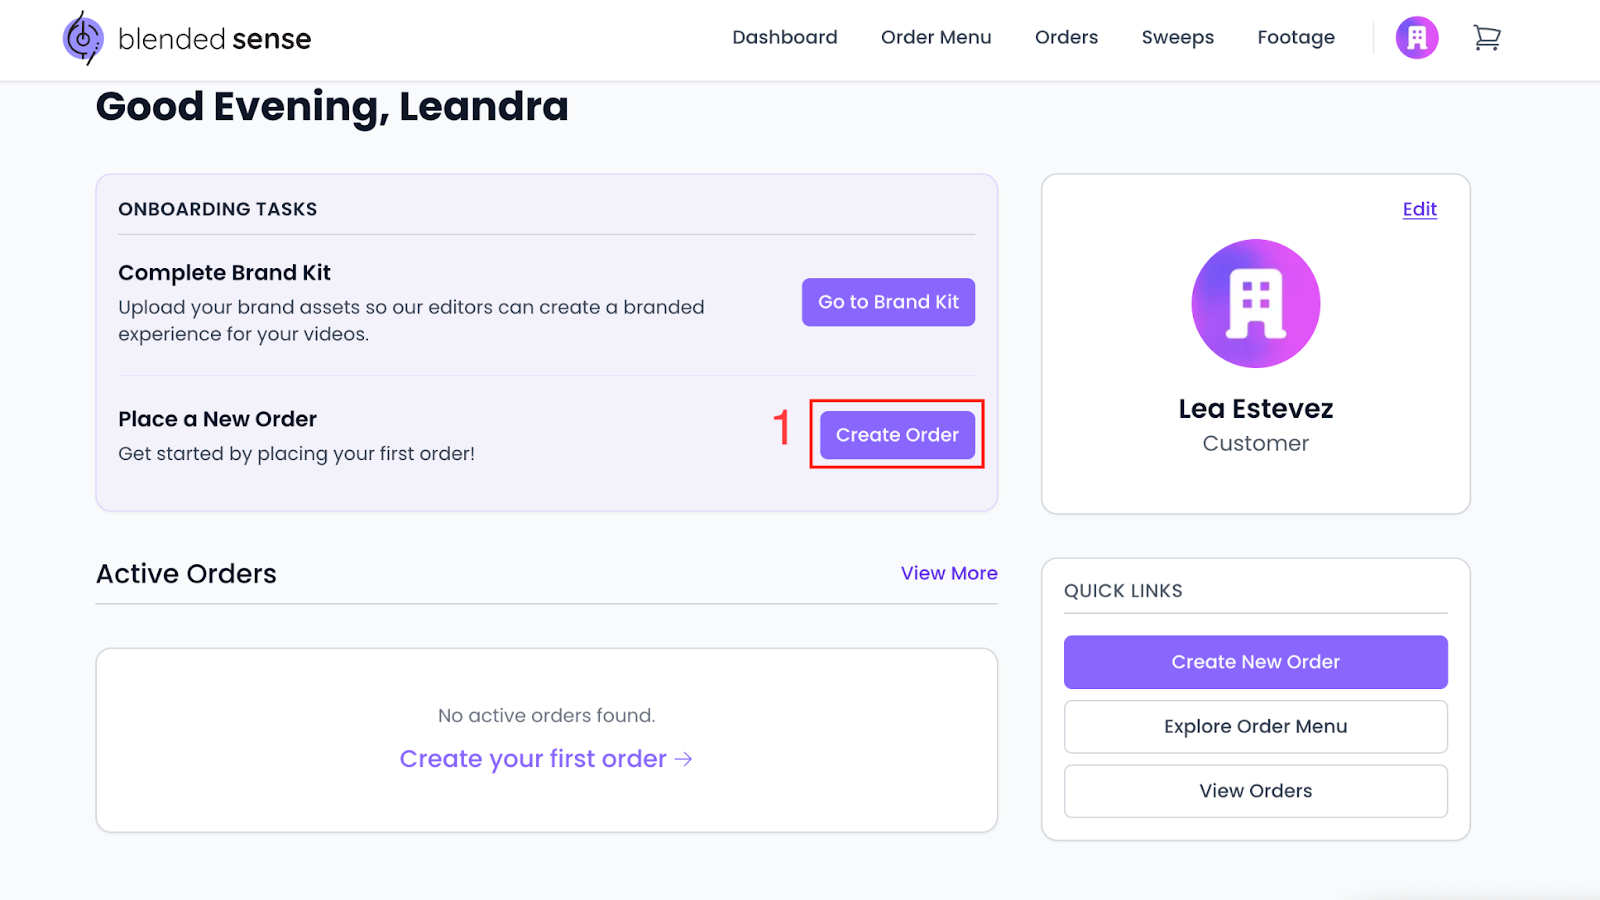The height and width of the screenshot is (900, 1600).
Task: Click the arrow beside Create your first order
Action: tap(684, 759)
